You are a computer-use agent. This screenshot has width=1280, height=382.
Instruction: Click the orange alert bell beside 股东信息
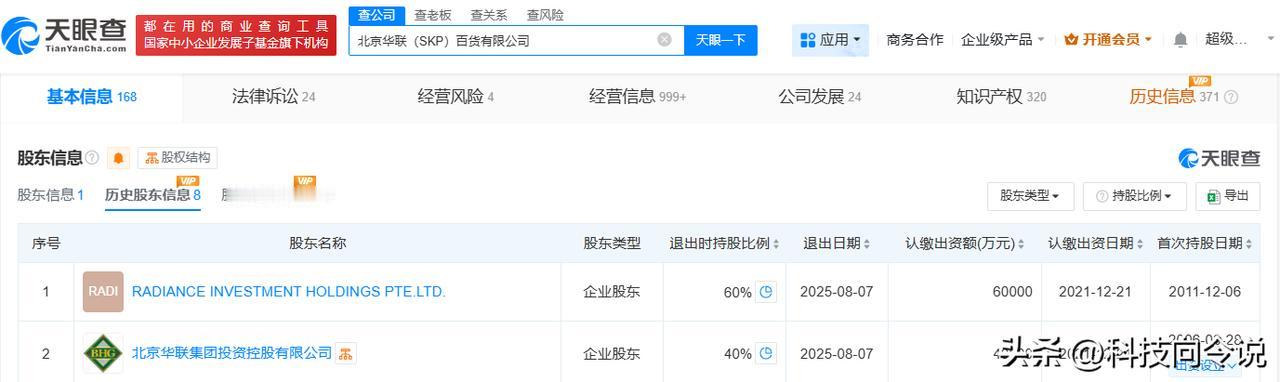coord(119,158)
